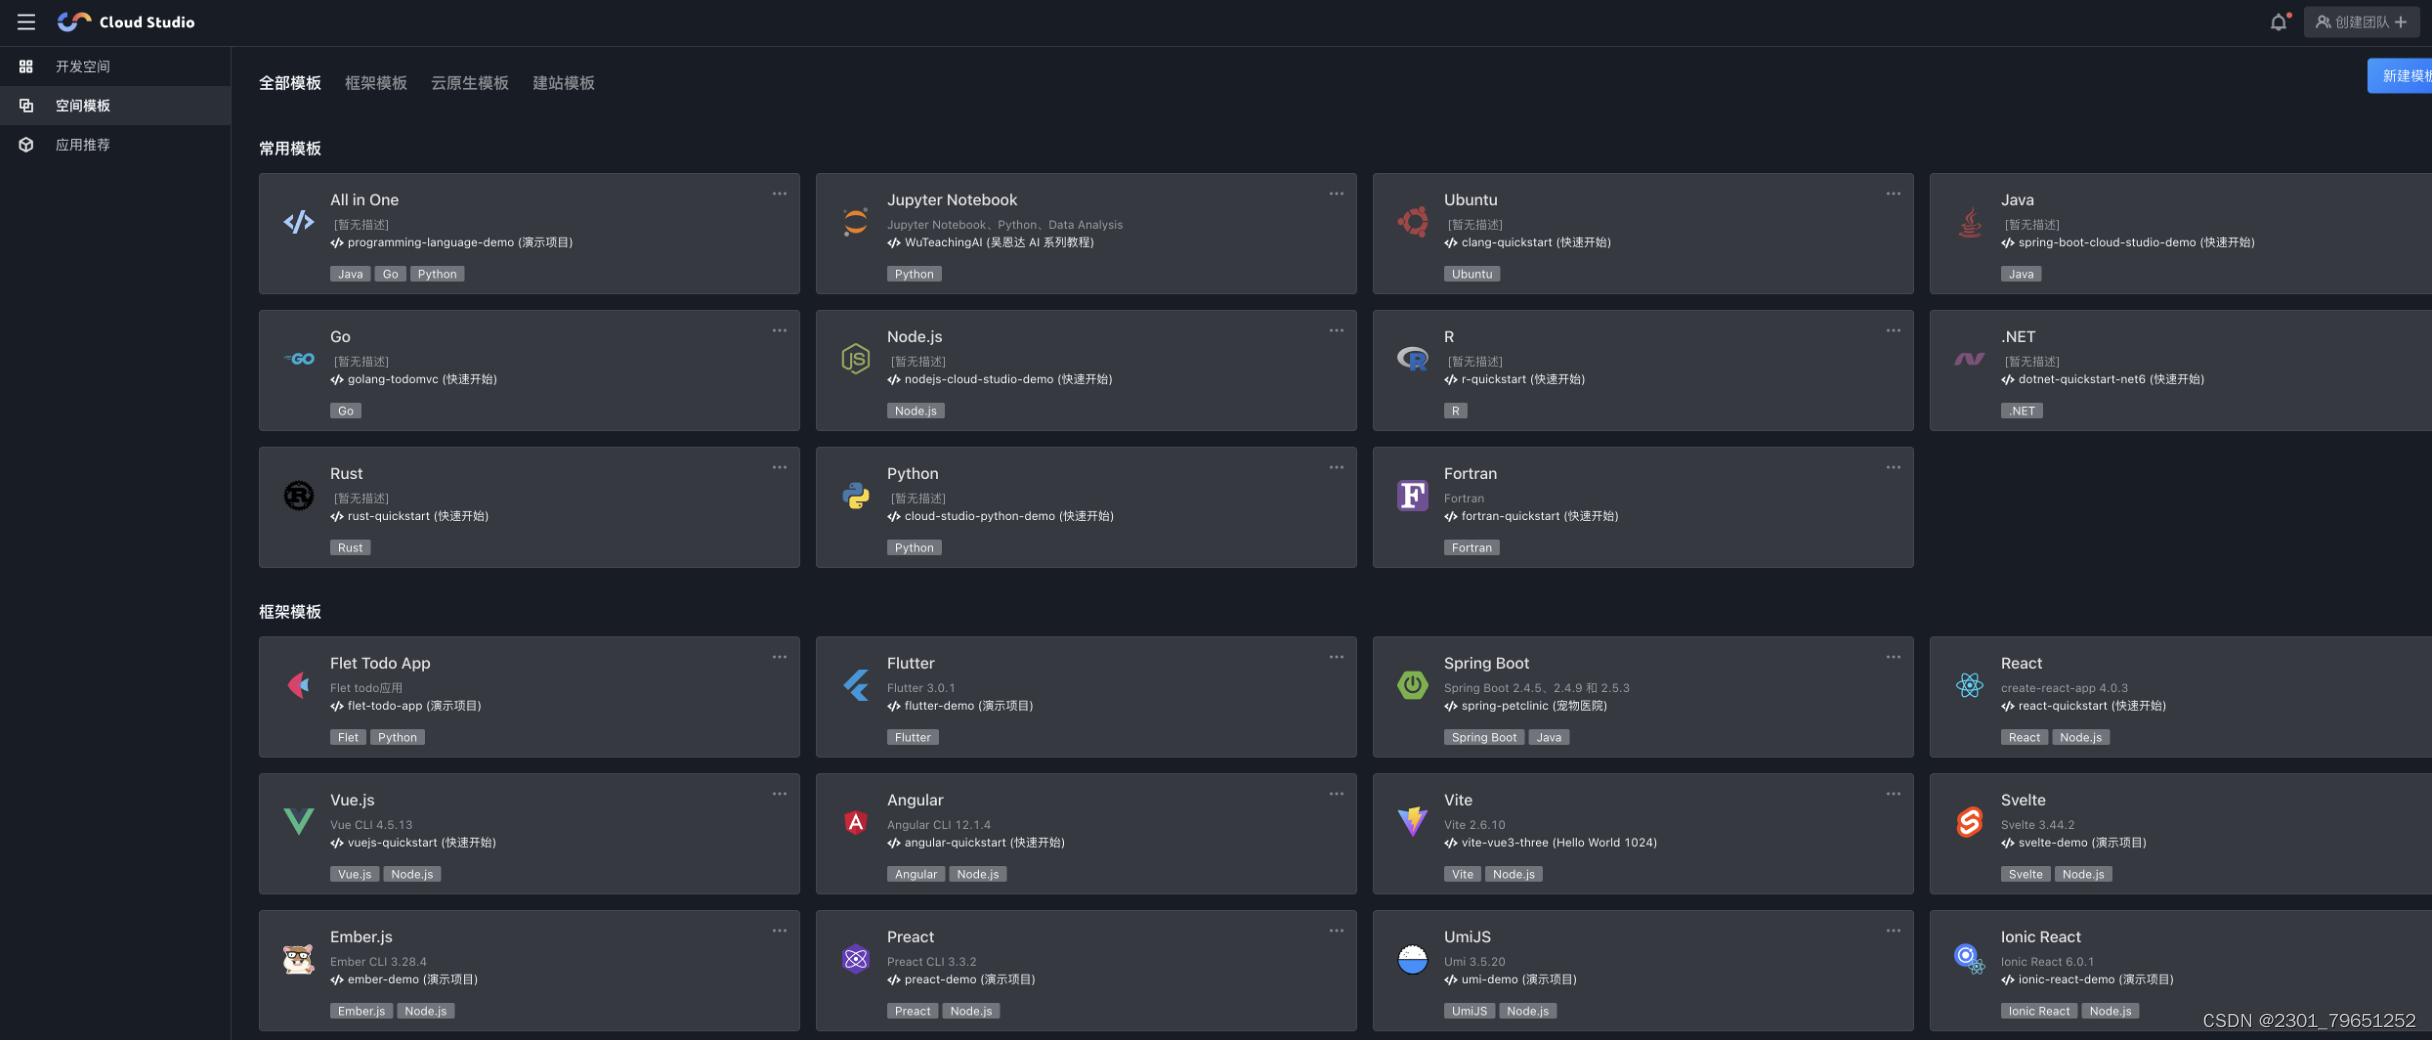Click the Ember.js card title
Image resolution: width=2432 pixels, height=1040 pixels.
[x=361, y=937]
